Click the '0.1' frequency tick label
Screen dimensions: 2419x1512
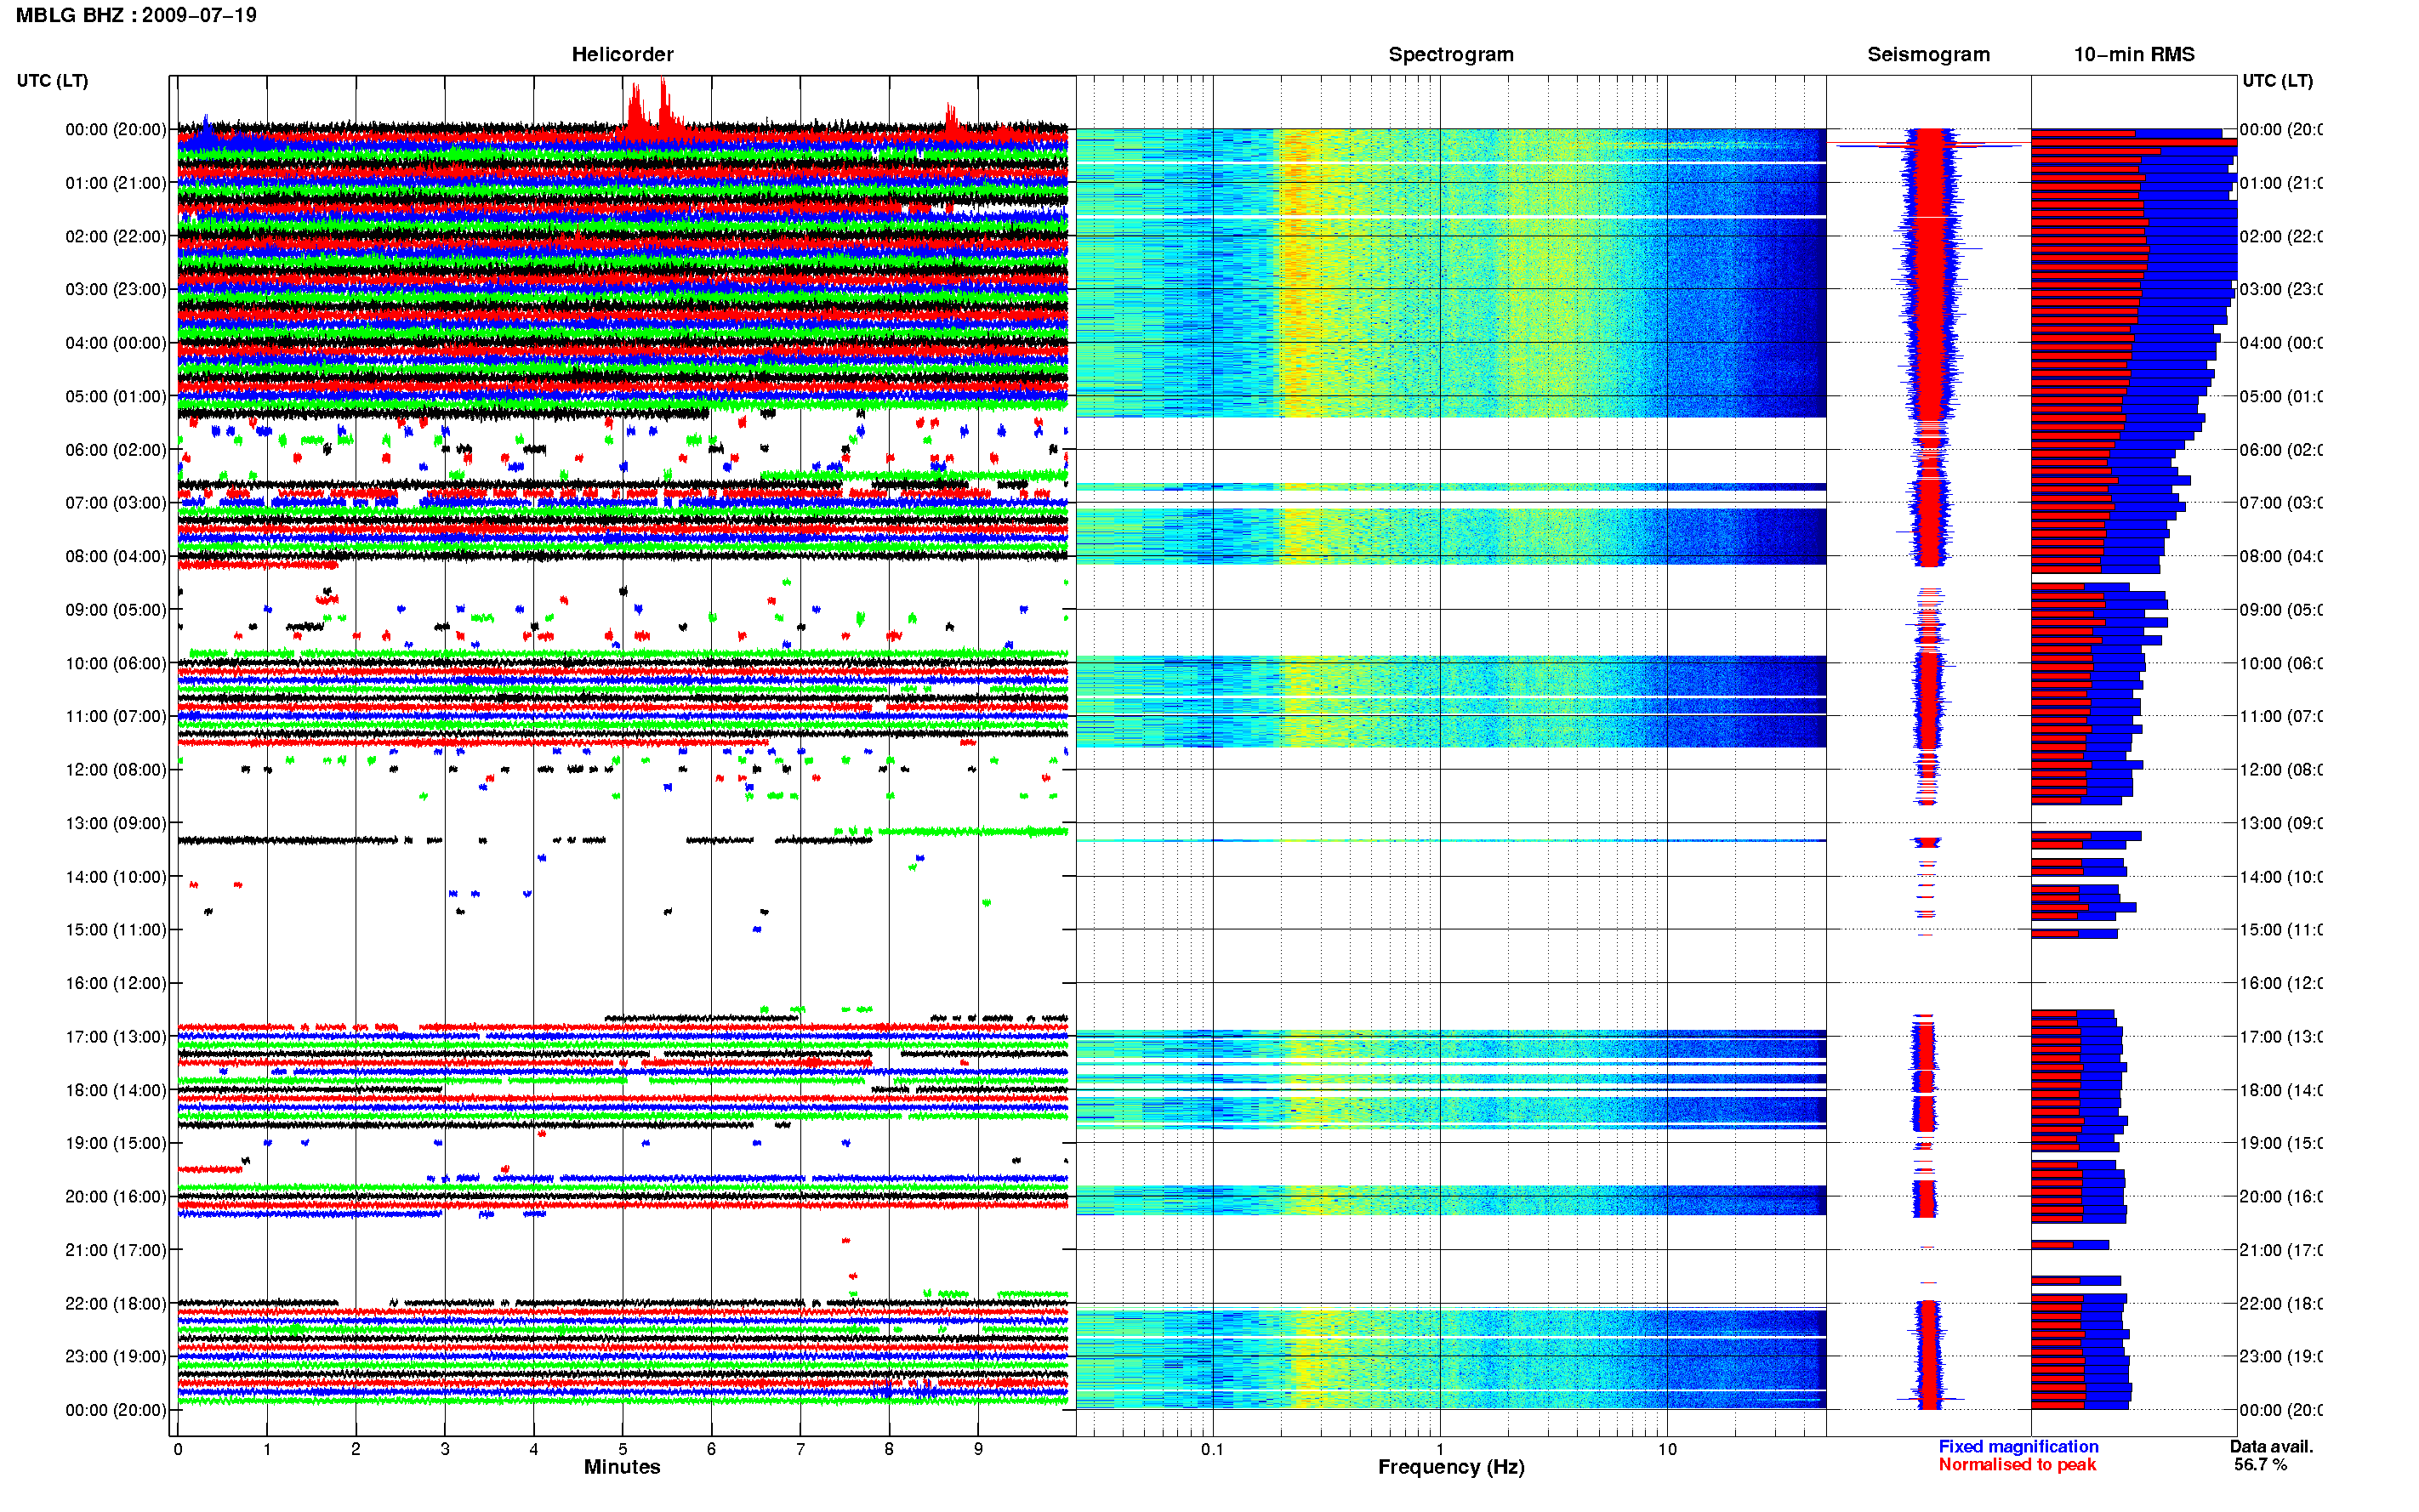click(x=1212, y=1449)
